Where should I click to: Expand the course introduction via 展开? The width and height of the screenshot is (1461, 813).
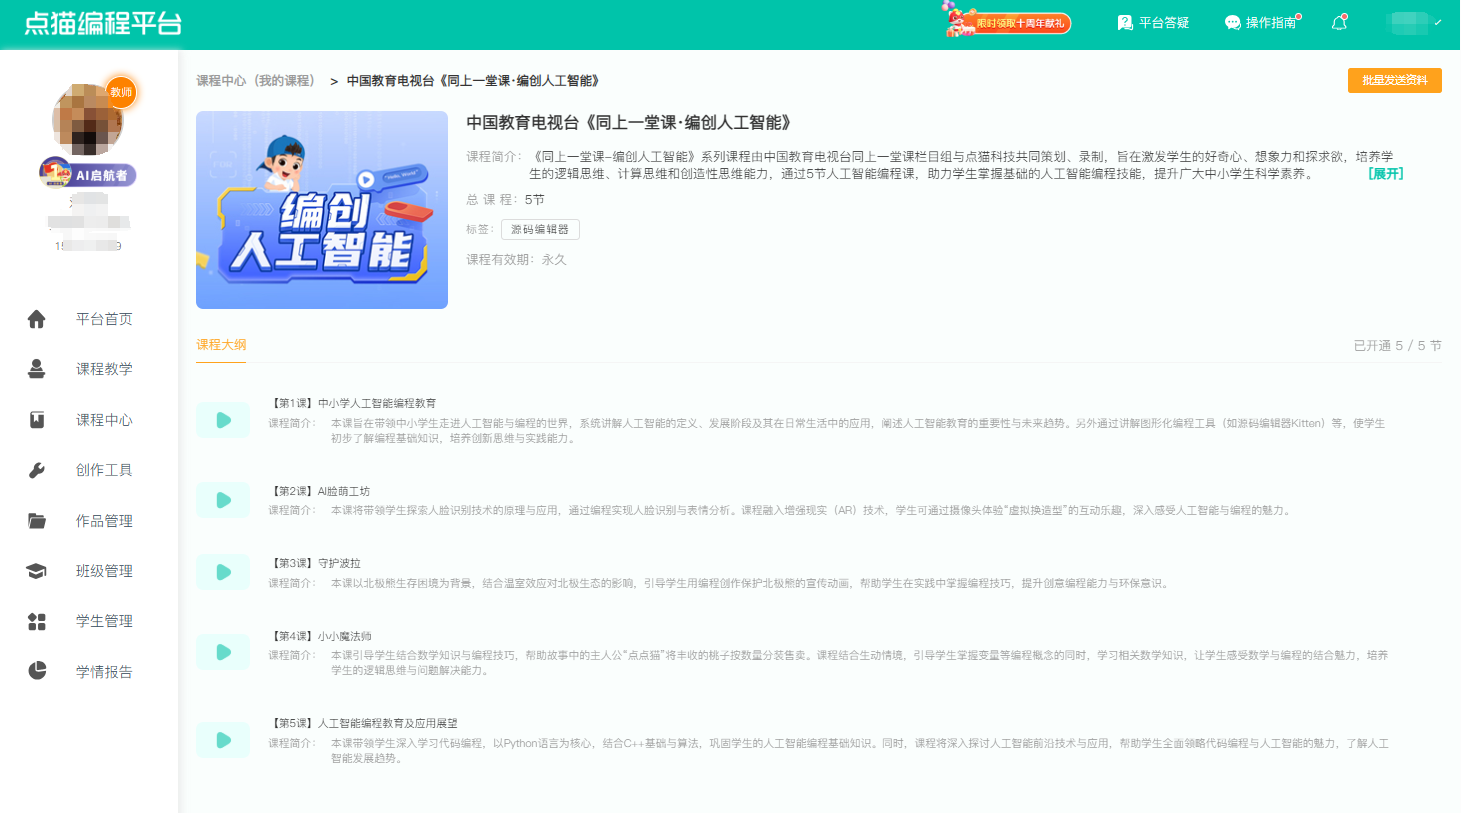pyautogui.click(x=1383, y=175)
